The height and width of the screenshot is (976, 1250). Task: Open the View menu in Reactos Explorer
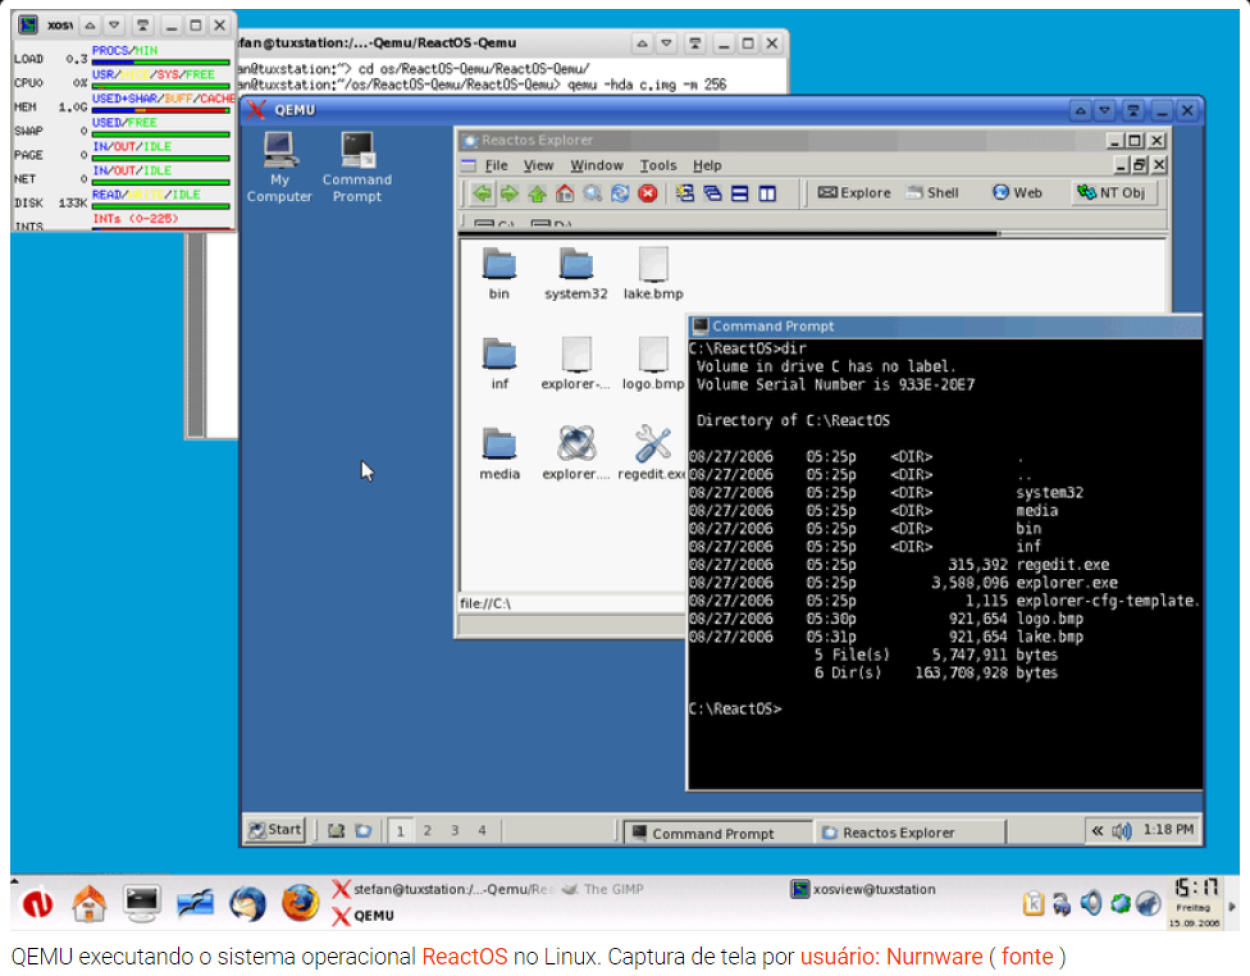538,165
